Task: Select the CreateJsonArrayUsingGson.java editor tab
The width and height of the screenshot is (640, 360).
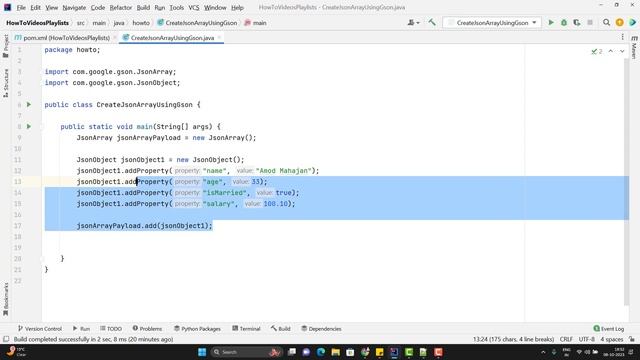Action: [172, 38]
